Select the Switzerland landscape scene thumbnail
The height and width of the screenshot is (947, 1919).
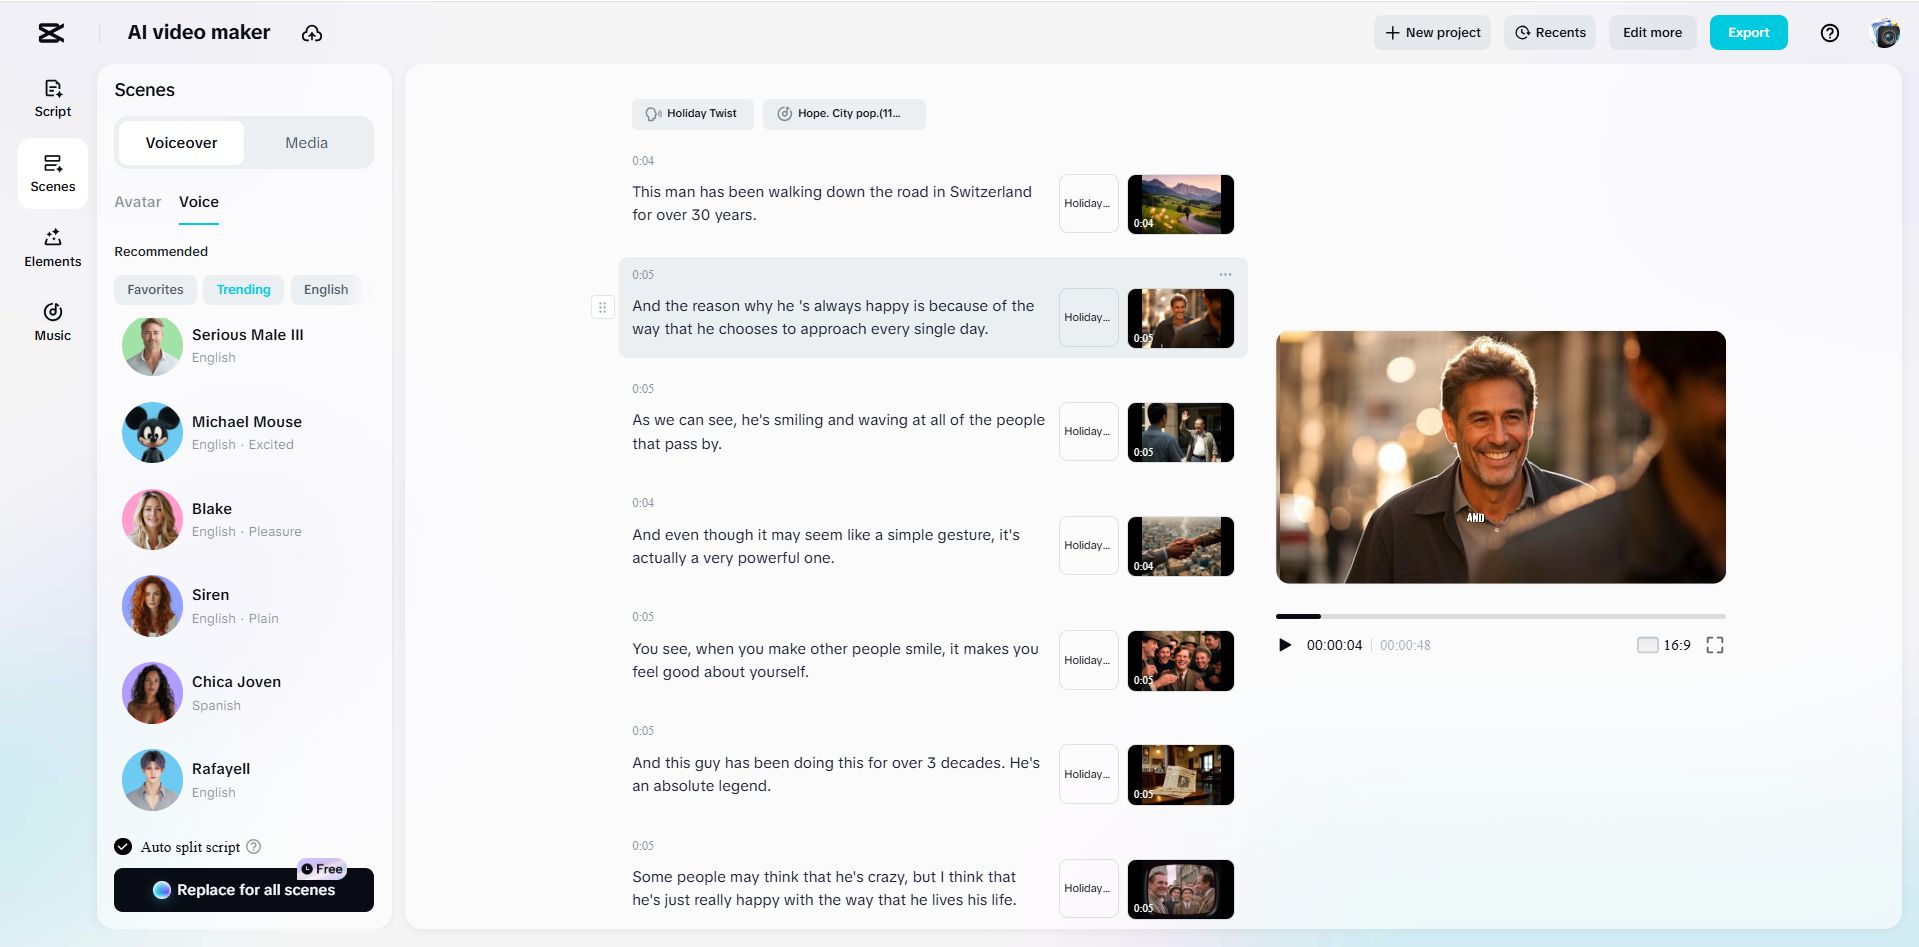coord(1181,204)
